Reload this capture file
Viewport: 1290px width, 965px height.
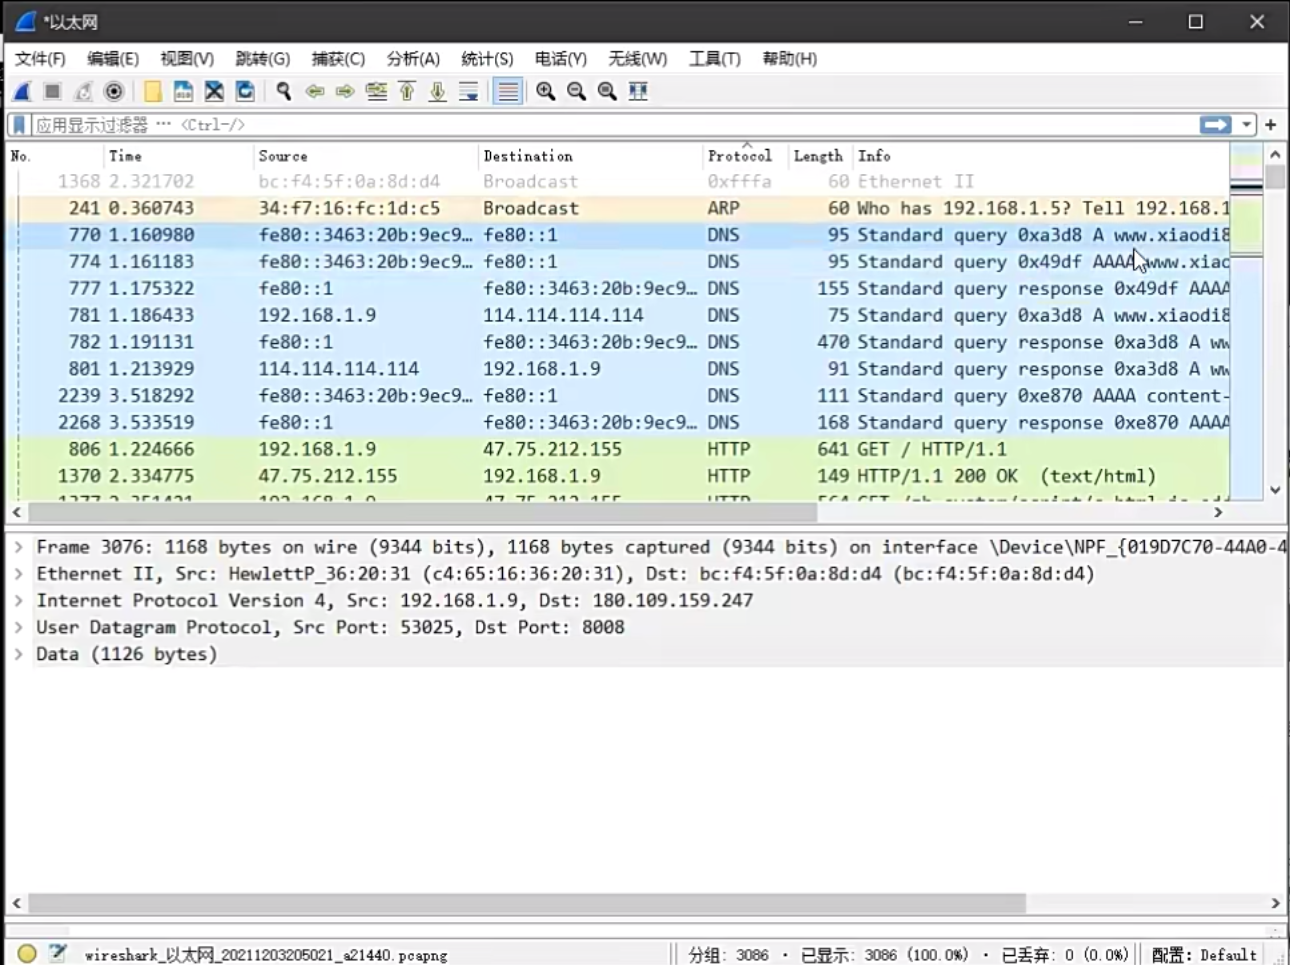(x=245, y=92)
